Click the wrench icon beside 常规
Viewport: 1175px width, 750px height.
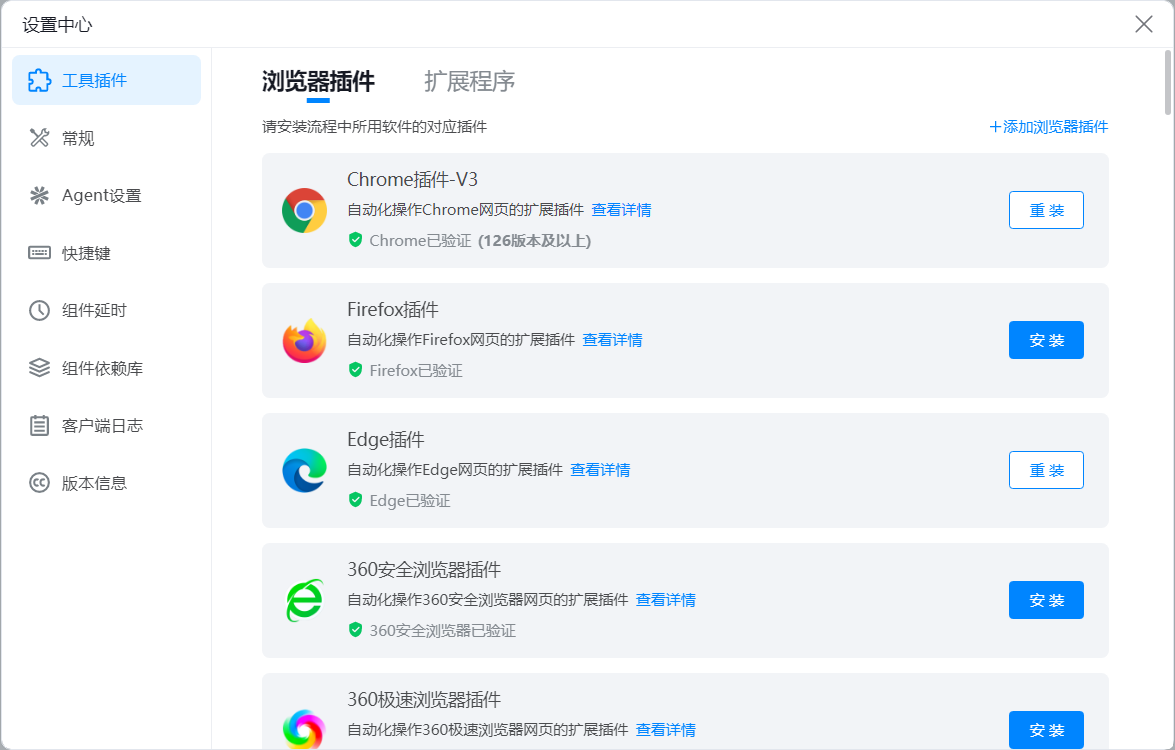coord(39,138)
